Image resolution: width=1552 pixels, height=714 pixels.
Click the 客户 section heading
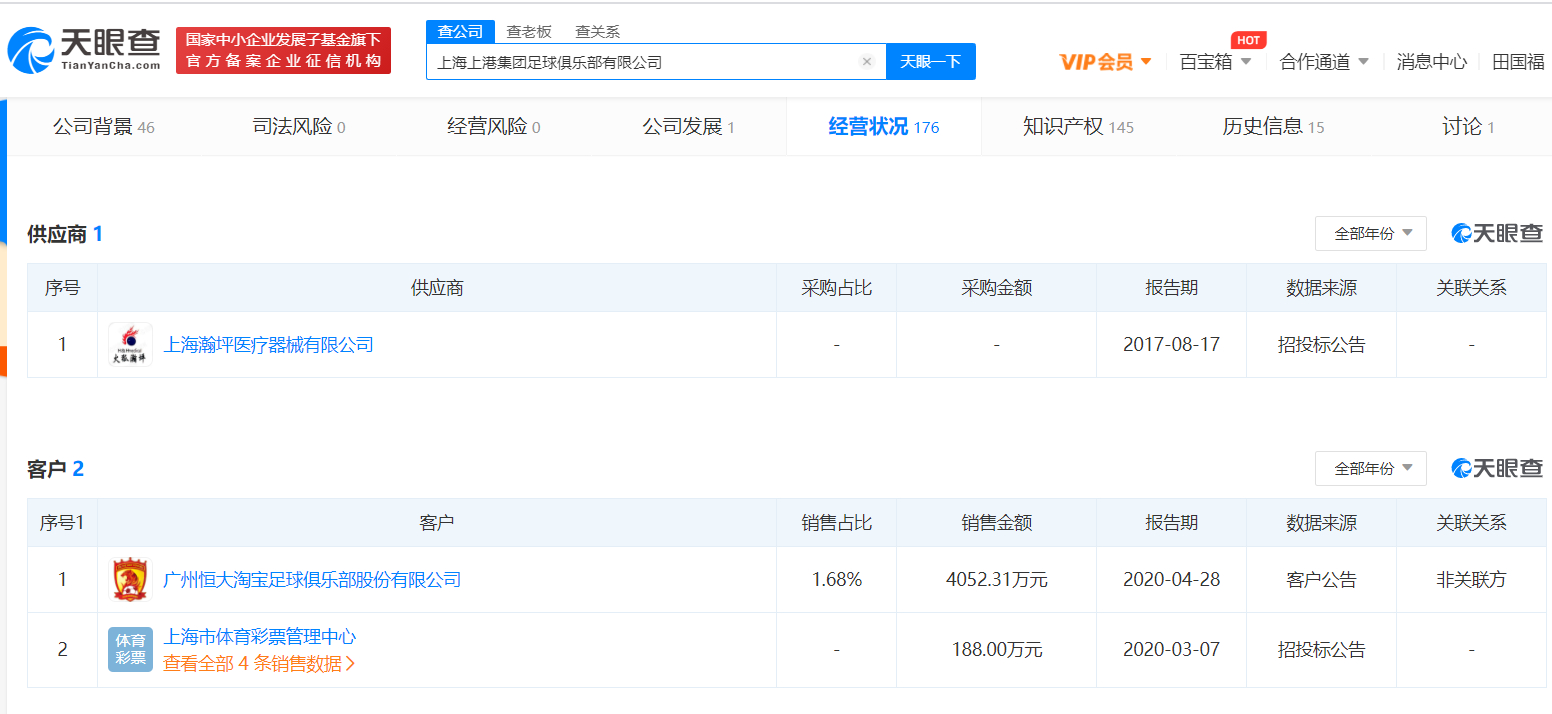coord(56,470)
